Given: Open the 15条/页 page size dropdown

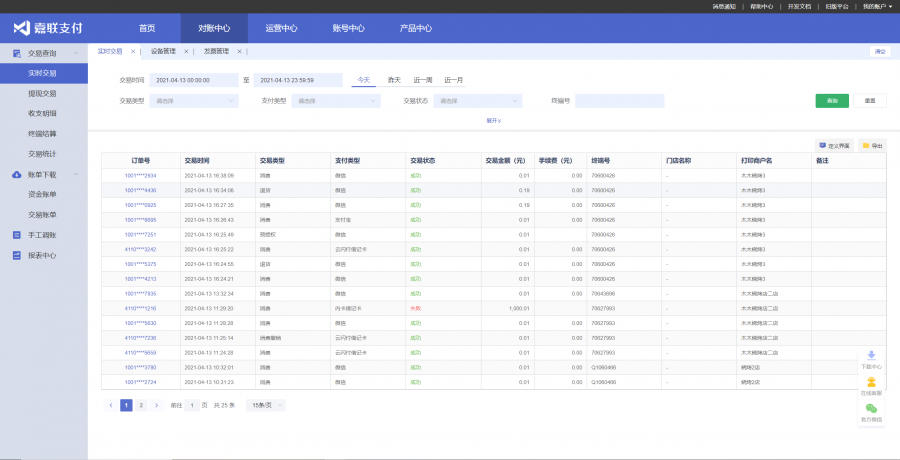Looking at the screenshot, I should (x=266, y=405).
